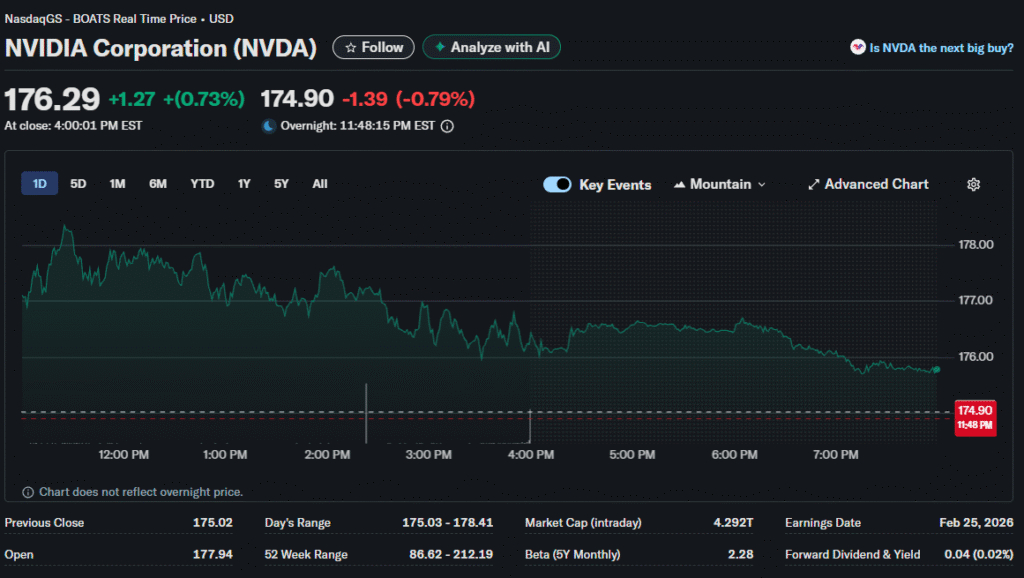
Task: Click the chart notice info icon
Action: 28,492
